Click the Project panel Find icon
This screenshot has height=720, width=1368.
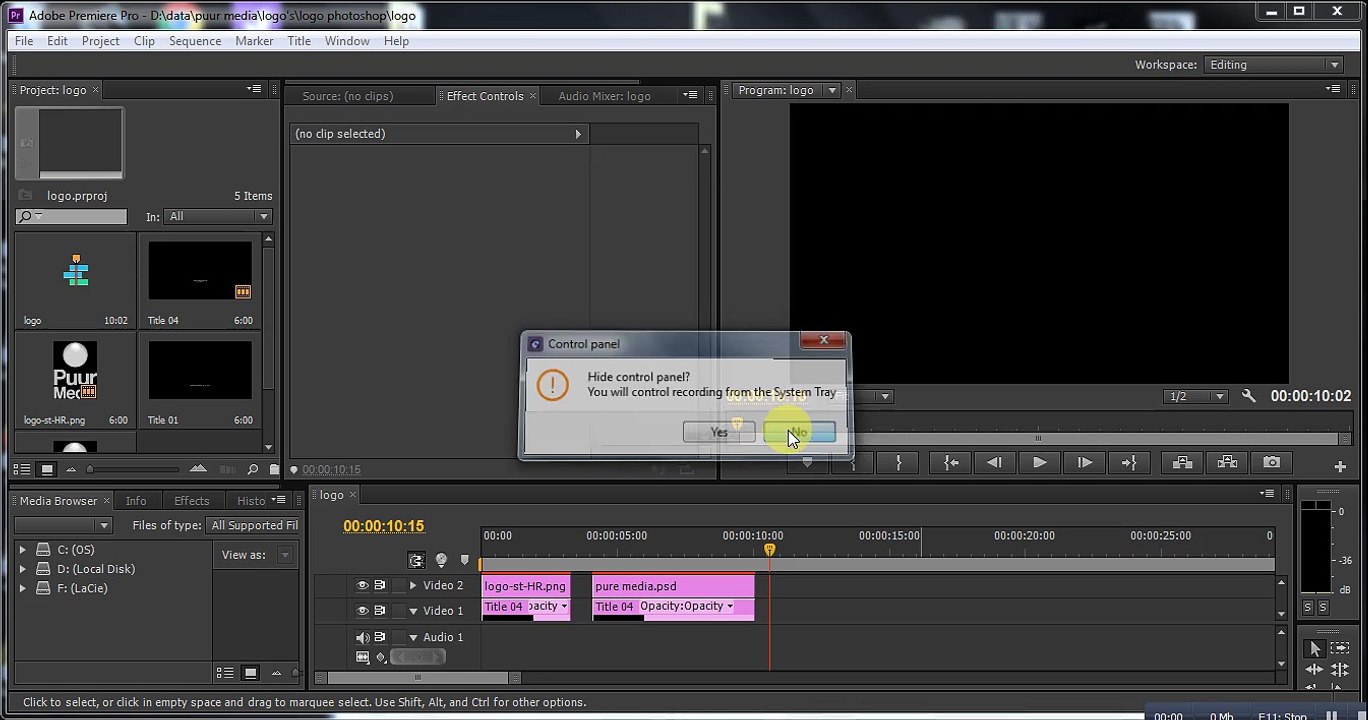tap(253, 469)
